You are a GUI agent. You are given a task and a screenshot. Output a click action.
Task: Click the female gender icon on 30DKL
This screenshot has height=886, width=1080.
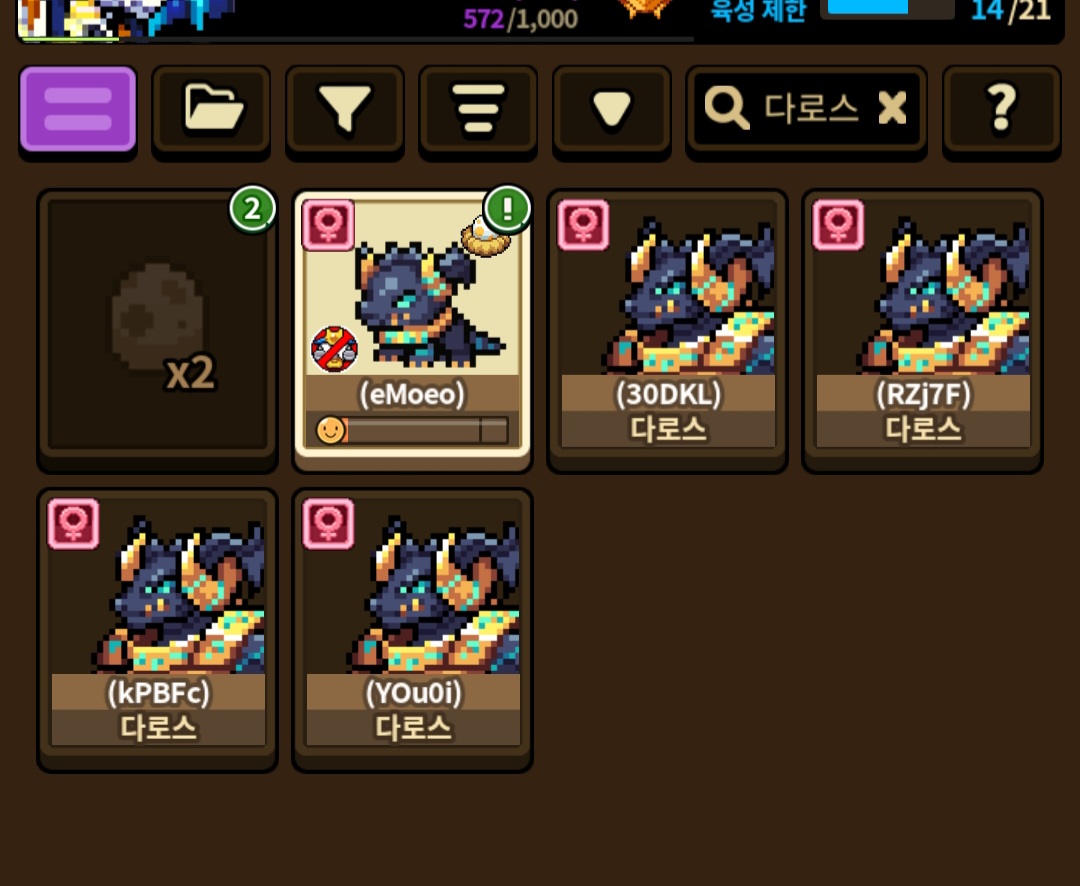583,225
